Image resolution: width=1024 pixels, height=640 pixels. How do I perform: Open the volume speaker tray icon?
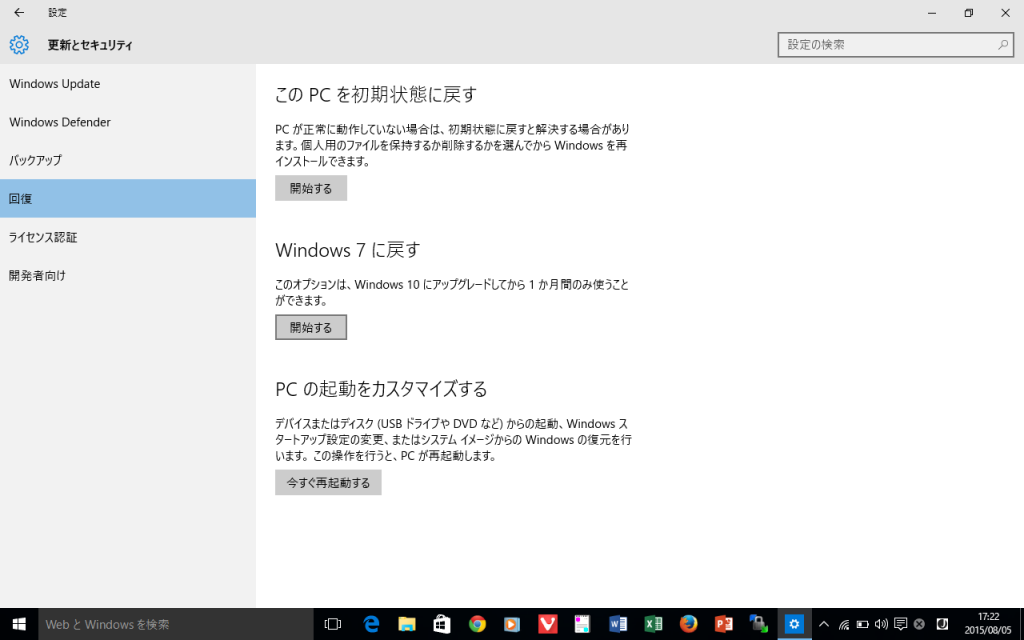[x=881, y=624]
